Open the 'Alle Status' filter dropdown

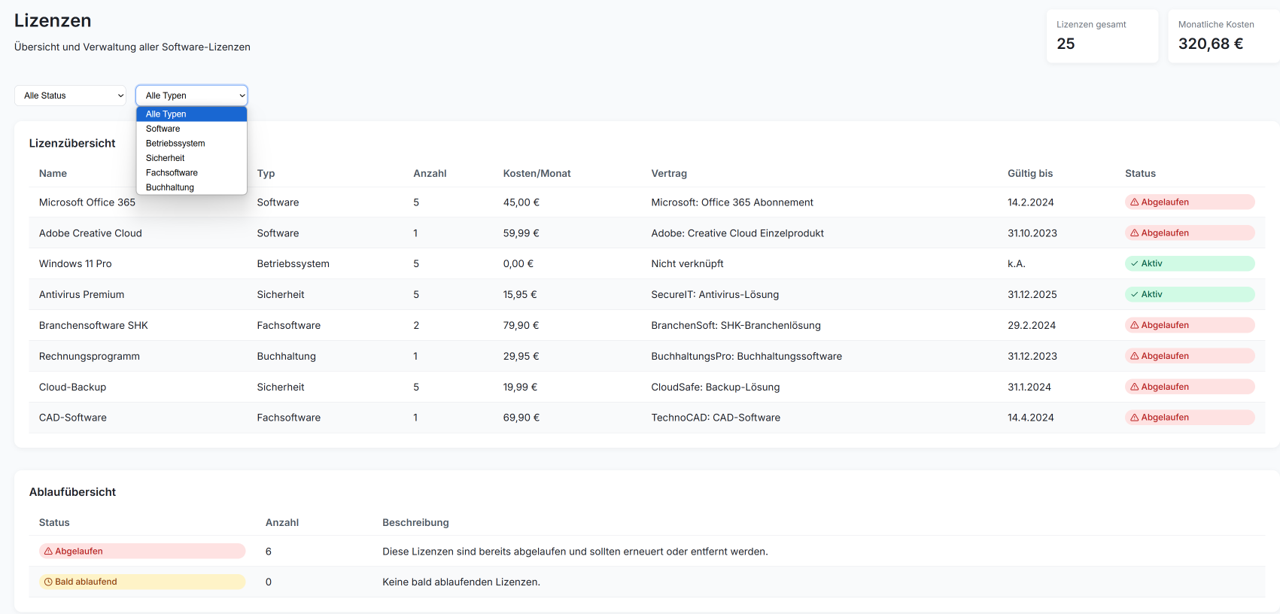70,96
